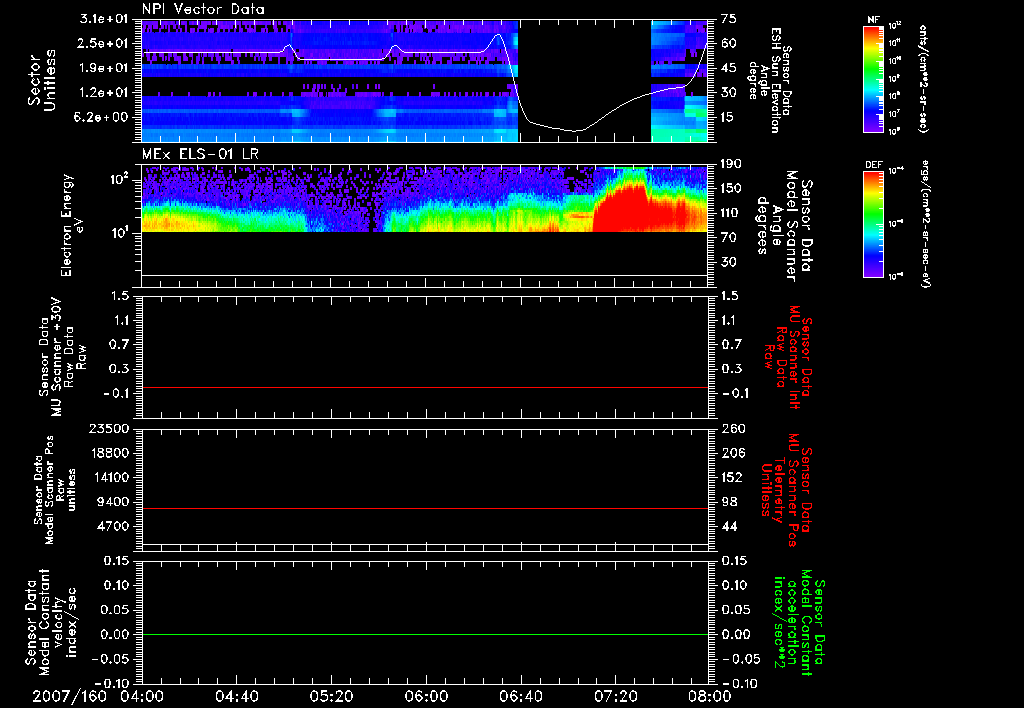Image resolution: width=1024 pixels, height=708 pixels.
Task: Click the "1.2e+01" sector tick label
Action: pyautogui.click(x=104, y=93)
